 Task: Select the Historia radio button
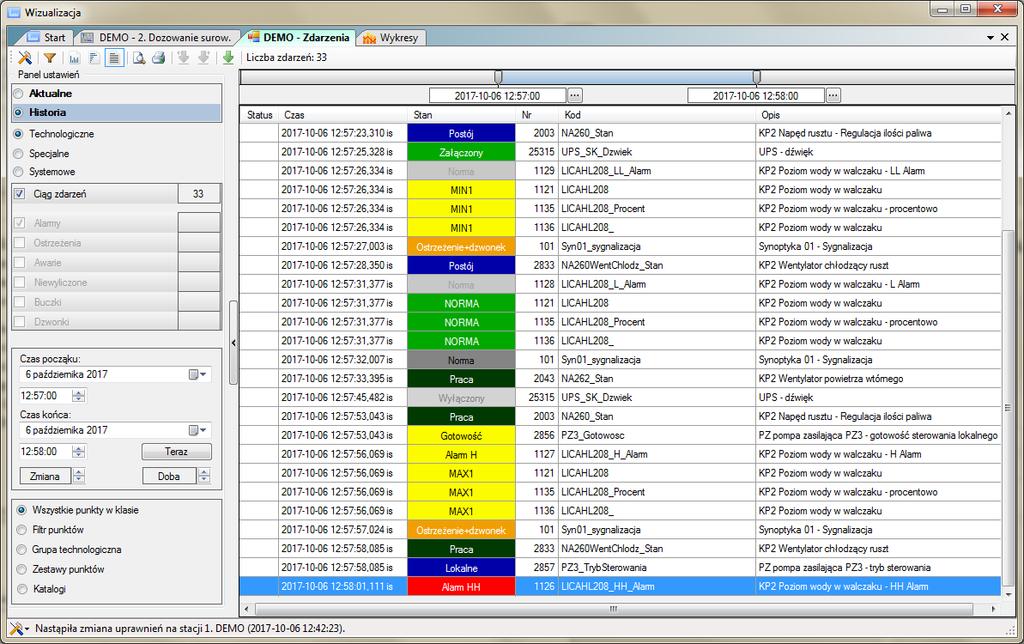[18, 112]
